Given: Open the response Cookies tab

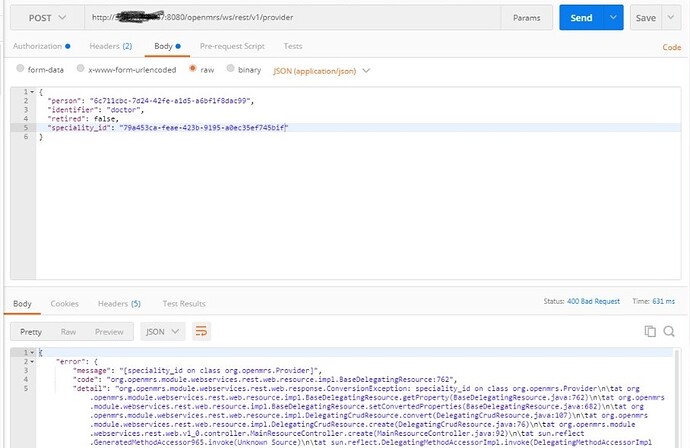Looking at the screenshot, I should (x=64, y=304).
